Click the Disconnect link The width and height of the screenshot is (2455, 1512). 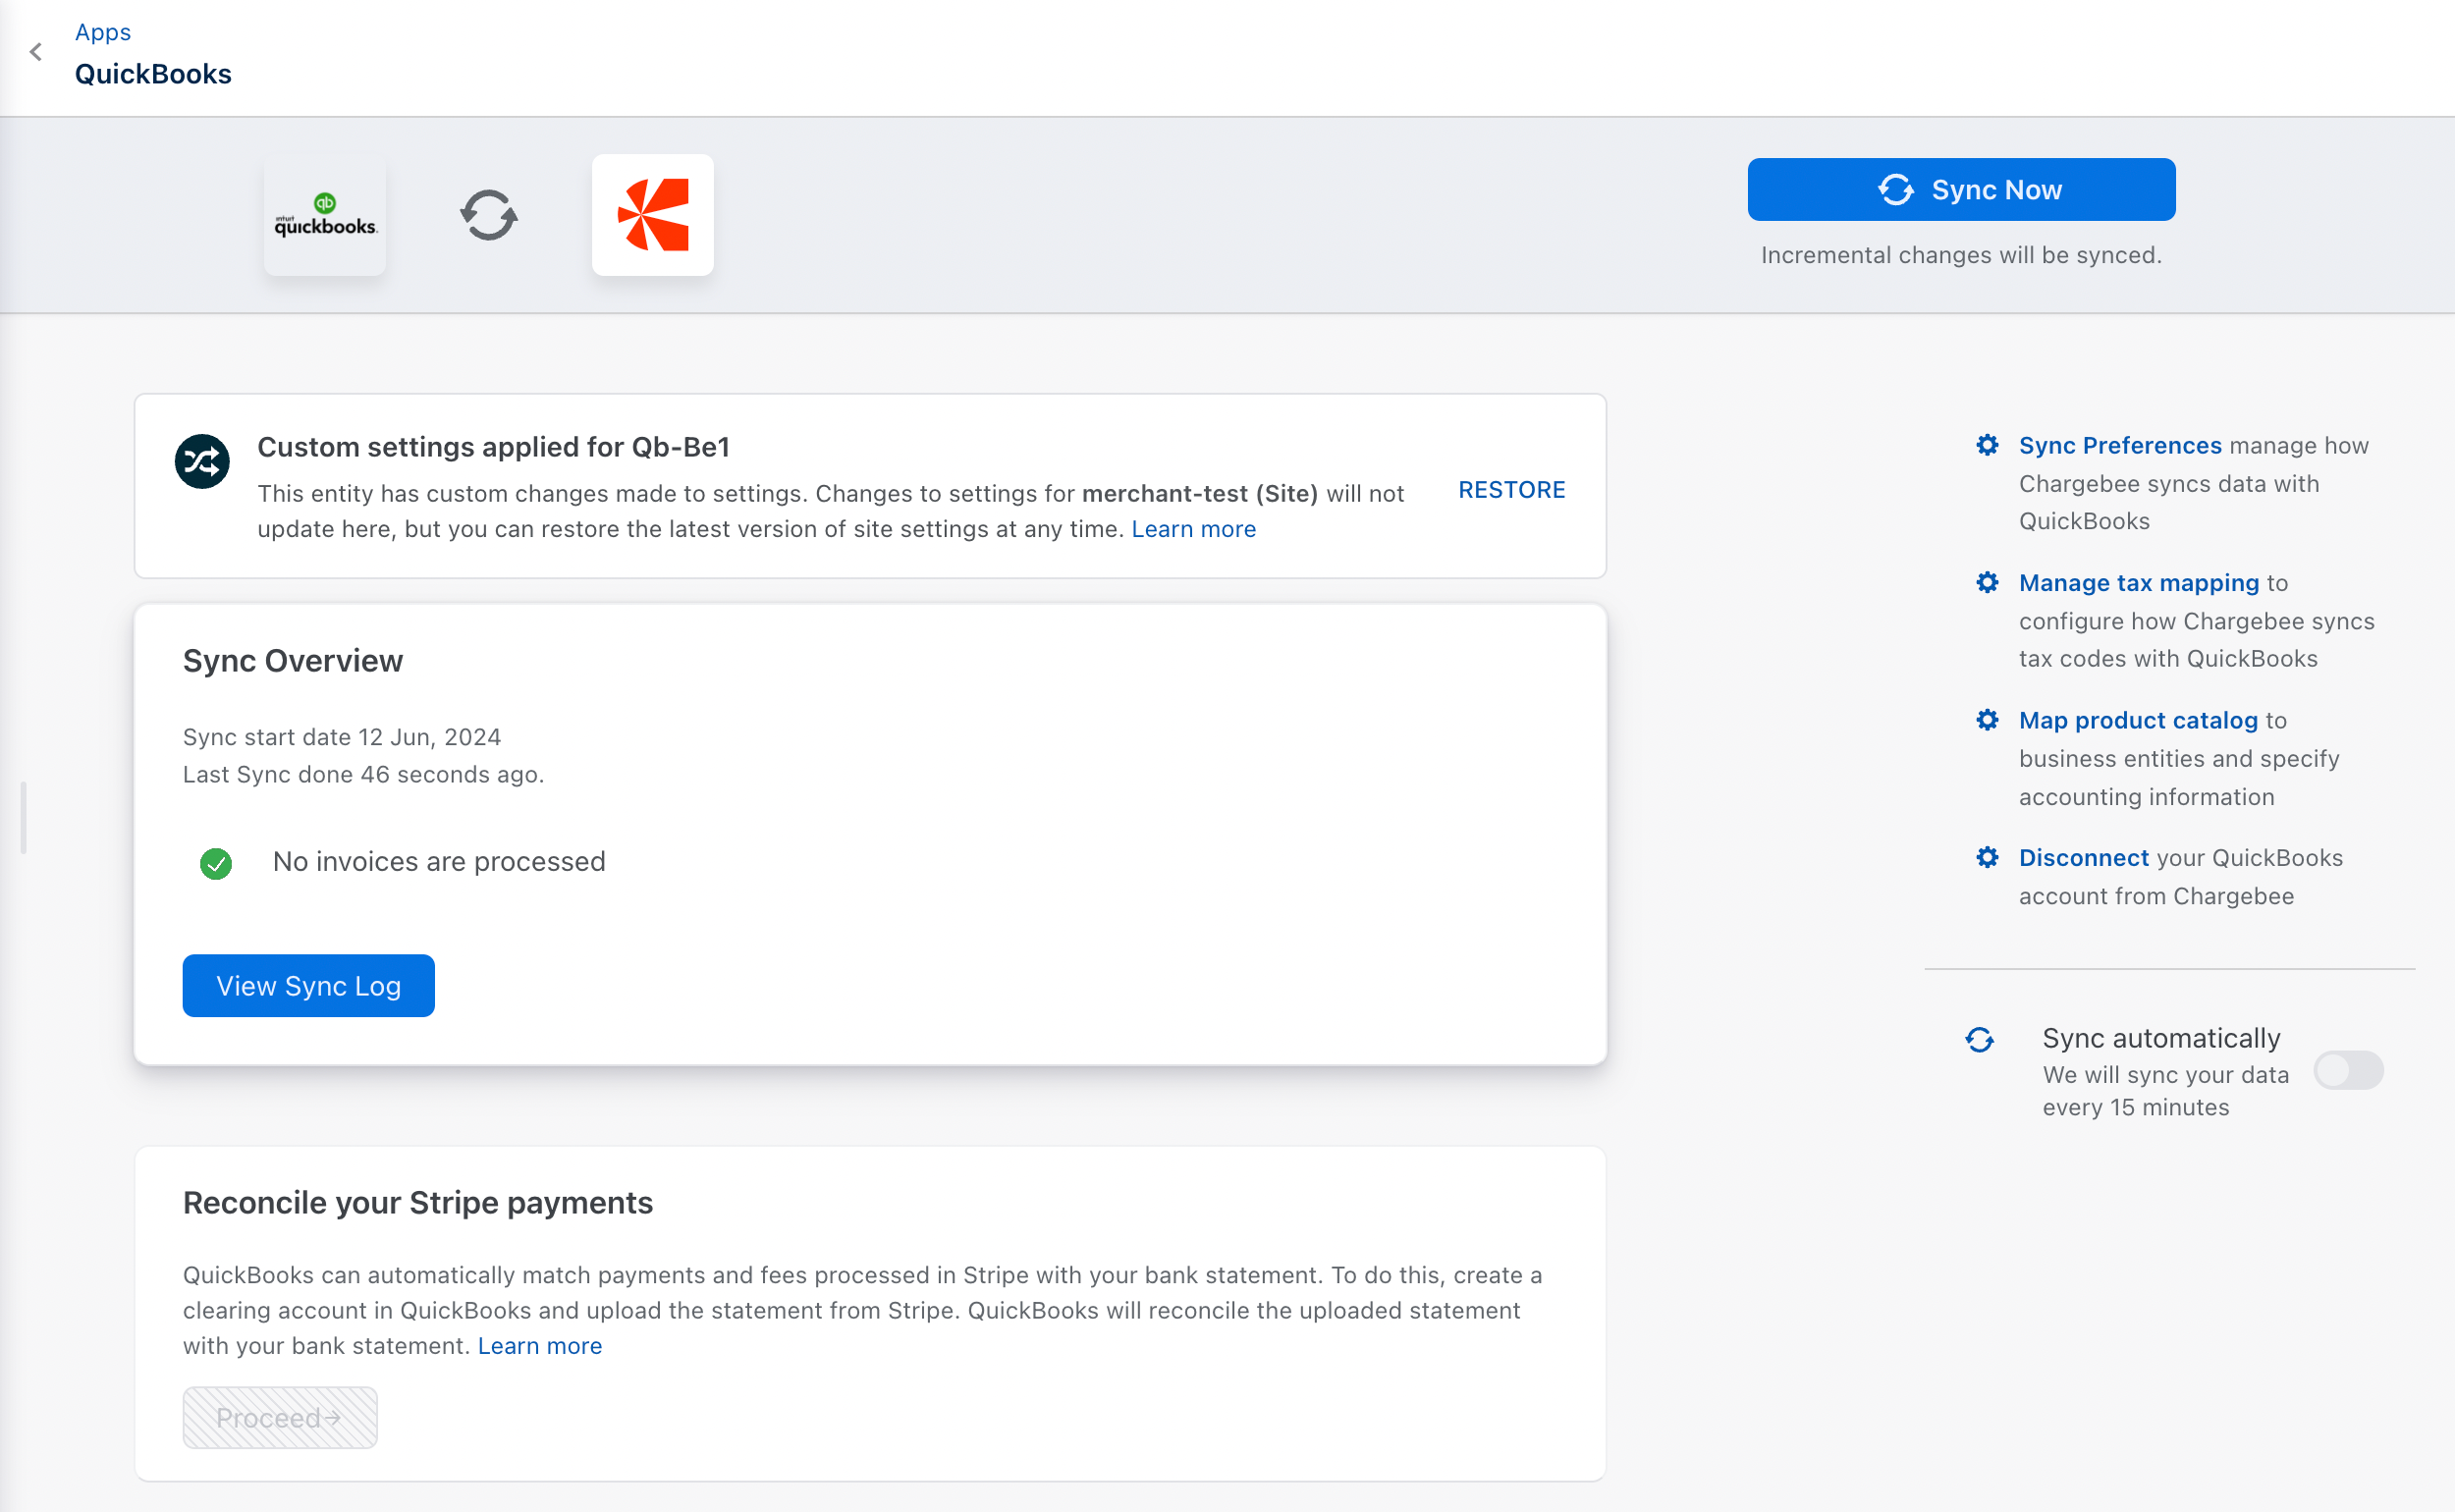coord(2083,858)
